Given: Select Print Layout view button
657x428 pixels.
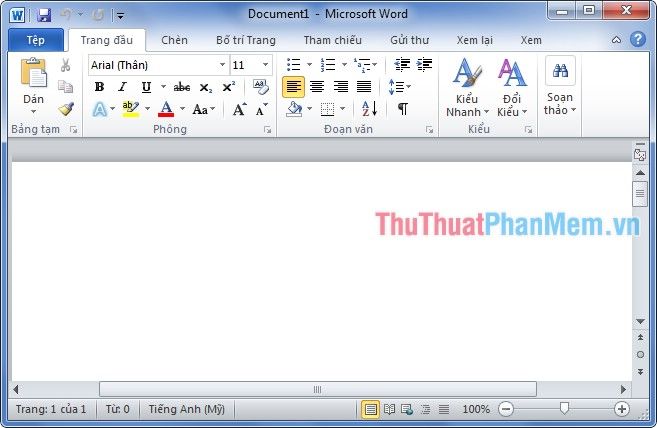Looking at the screenshot, I should click(370, 409).
